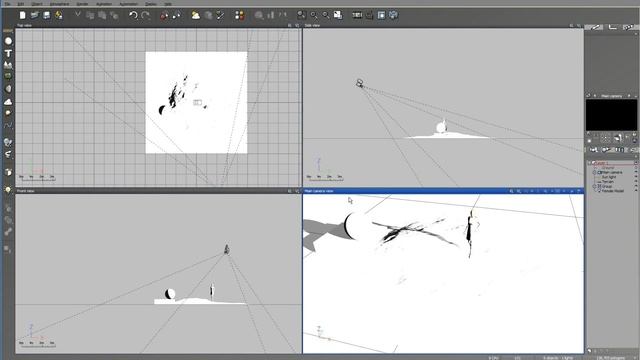640x360 pixels.
Task: Select first world browser tab above Layer 1
Action: [593, 150]
